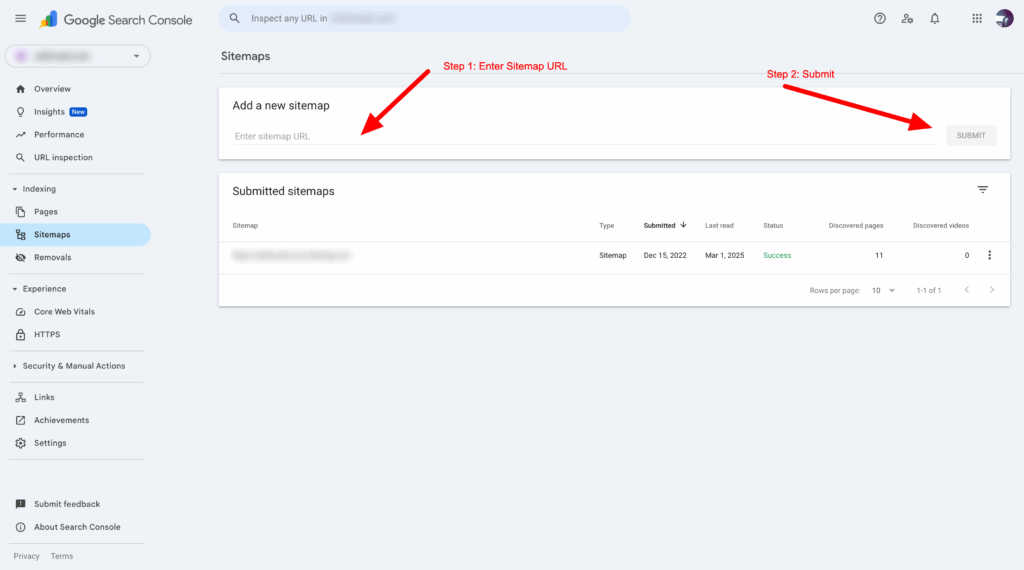1024x570 pixels.
Task: Sort by Submitted column arrow
Action: coord(683,225)
